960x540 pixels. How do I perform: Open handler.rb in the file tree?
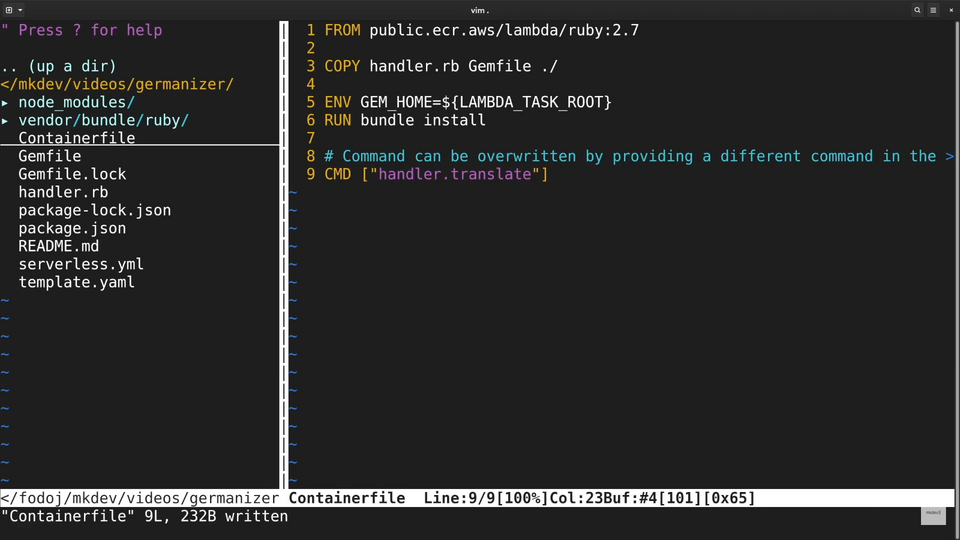[x=63, y=192]
